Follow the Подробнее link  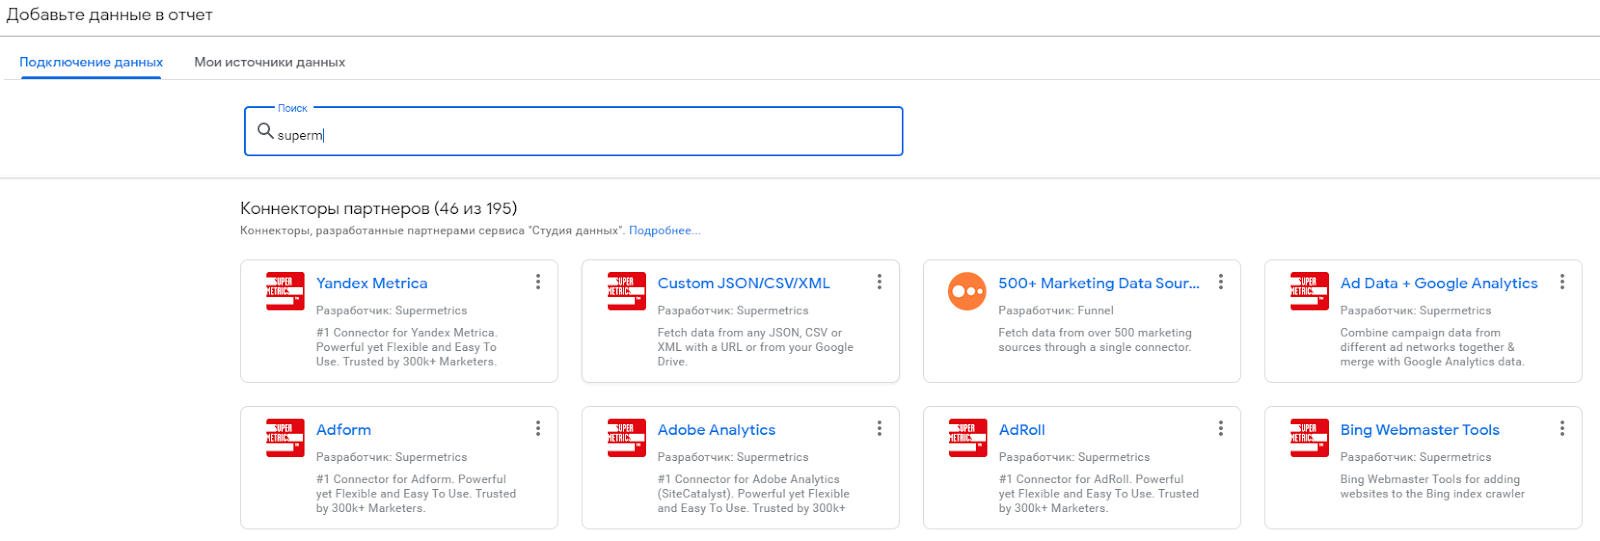click(x=664, y=231)
